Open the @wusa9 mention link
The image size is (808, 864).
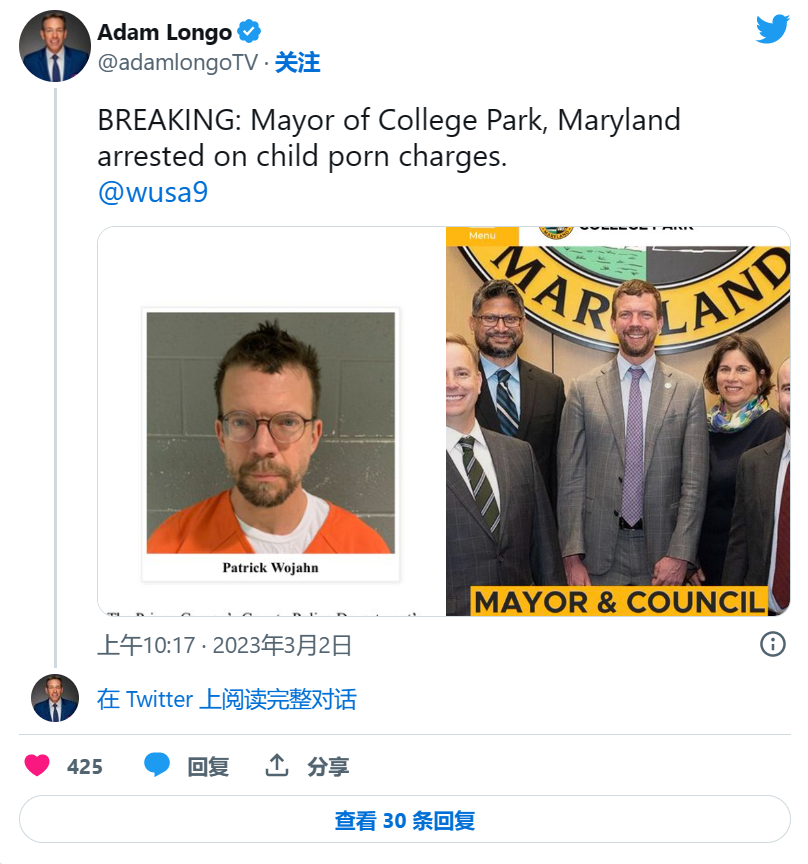pyautogui.click(x=152, y=193)
